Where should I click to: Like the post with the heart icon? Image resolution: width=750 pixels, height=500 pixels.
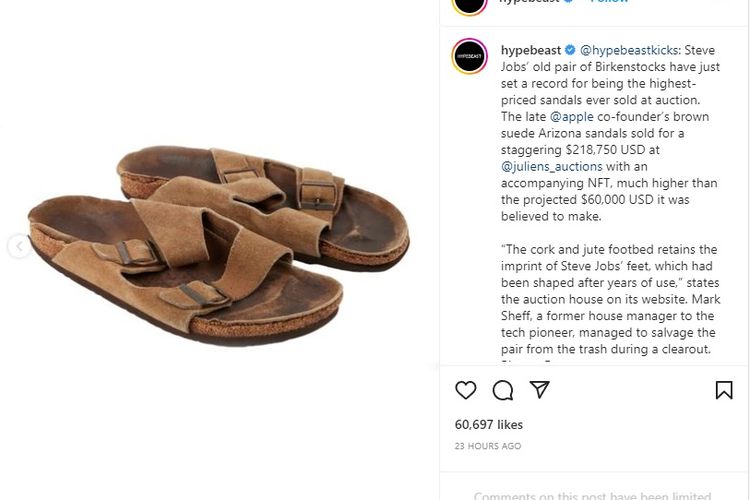(x=466, y=390)
